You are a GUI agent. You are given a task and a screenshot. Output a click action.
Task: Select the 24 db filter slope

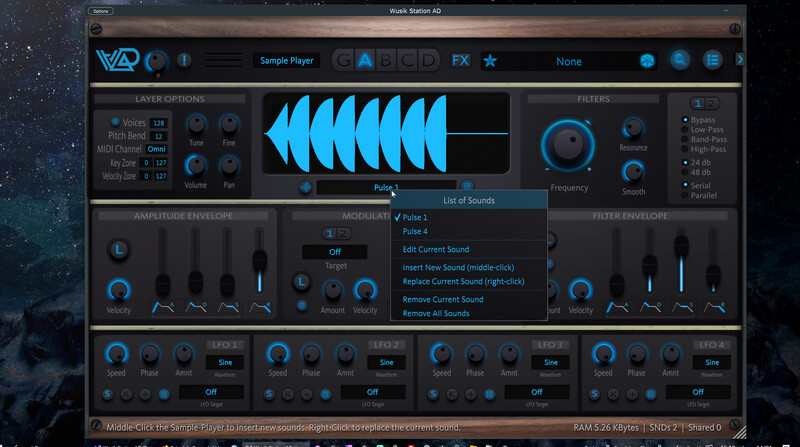pos(685,162)
